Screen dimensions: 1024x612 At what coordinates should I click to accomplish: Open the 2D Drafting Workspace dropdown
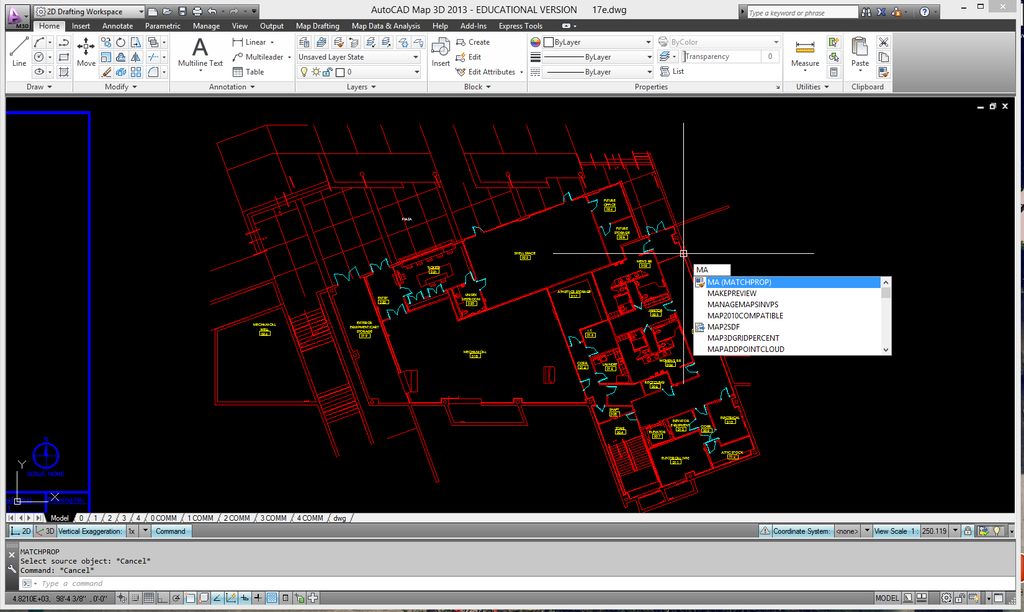(89, 11)
